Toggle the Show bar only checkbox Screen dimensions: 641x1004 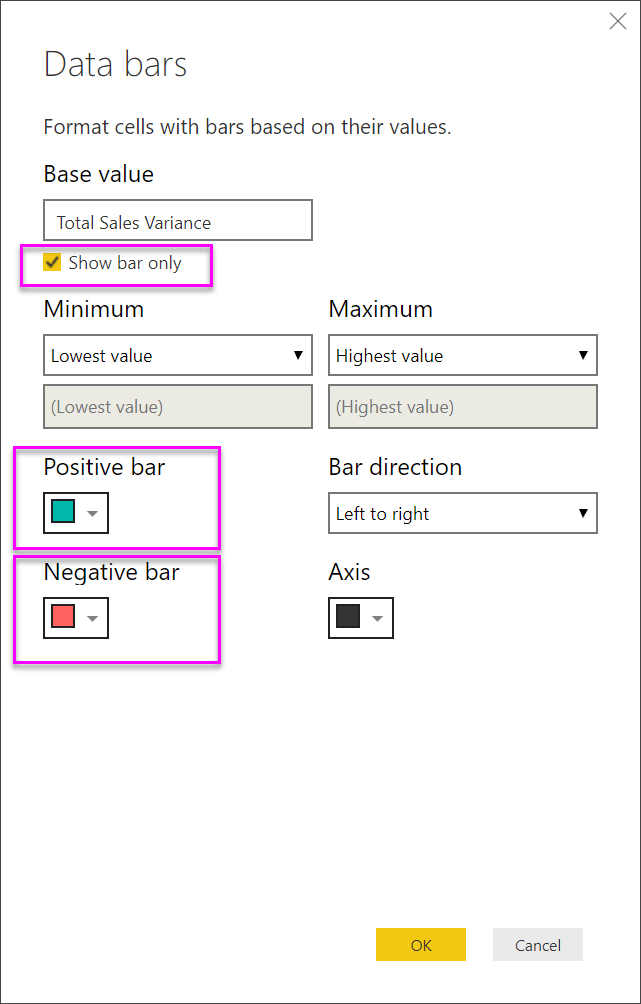point(53,263)
